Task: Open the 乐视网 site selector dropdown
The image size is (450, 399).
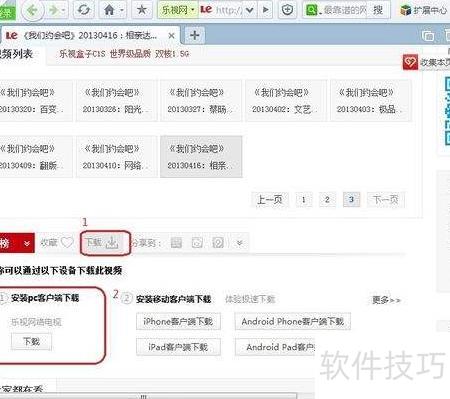Action: click(x=177, y=10)
